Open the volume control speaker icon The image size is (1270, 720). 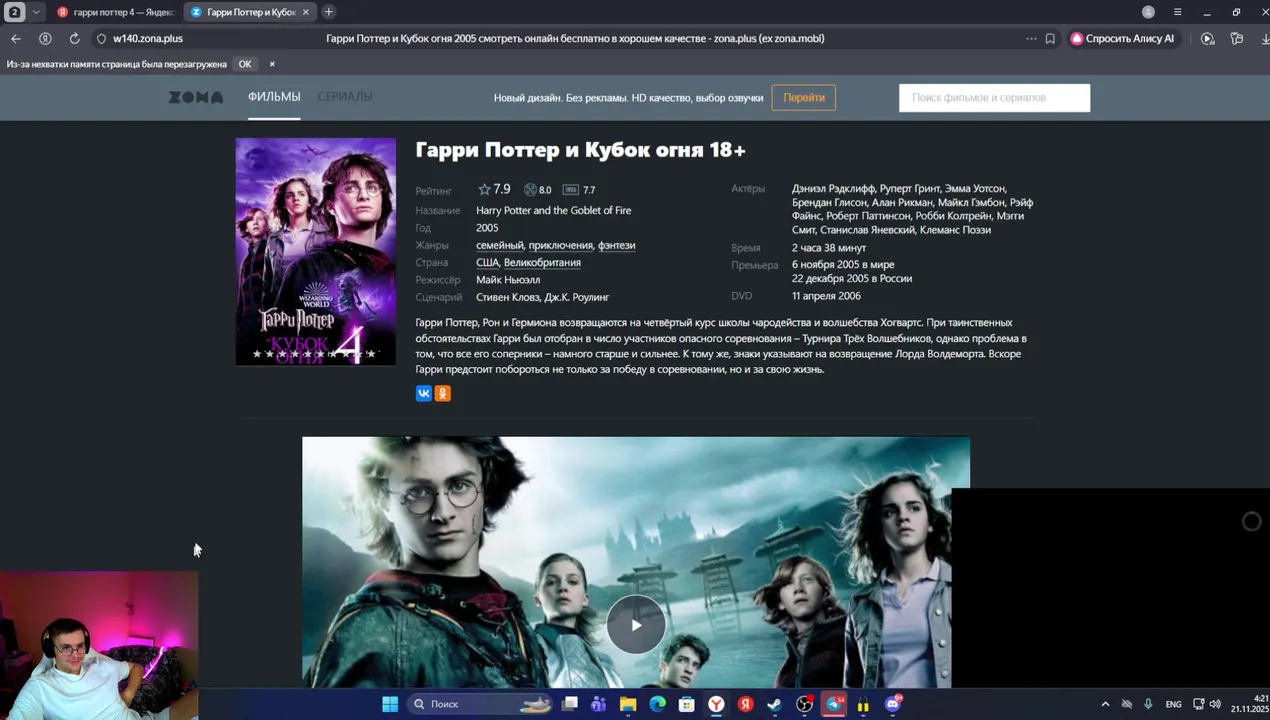tap(1215, 704)
